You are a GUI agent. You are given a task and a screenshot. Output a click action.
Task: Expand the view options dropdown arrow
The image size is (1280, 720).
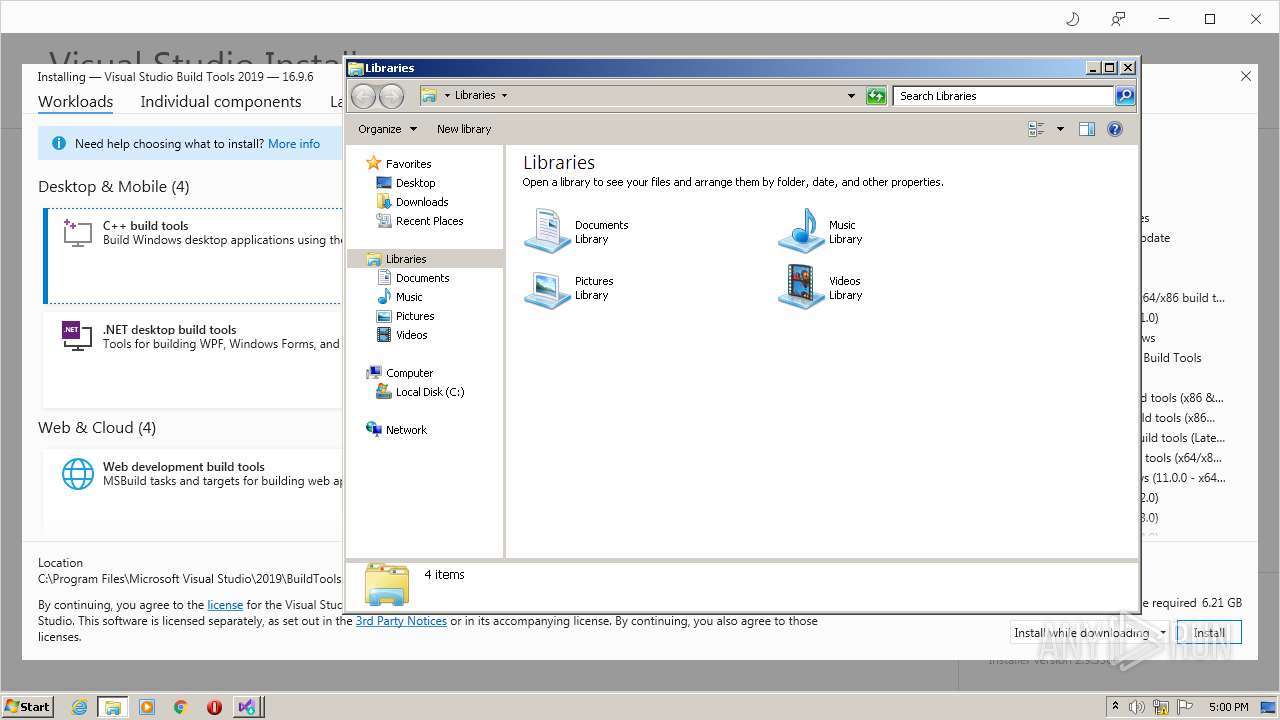(x=1060, y=129)
